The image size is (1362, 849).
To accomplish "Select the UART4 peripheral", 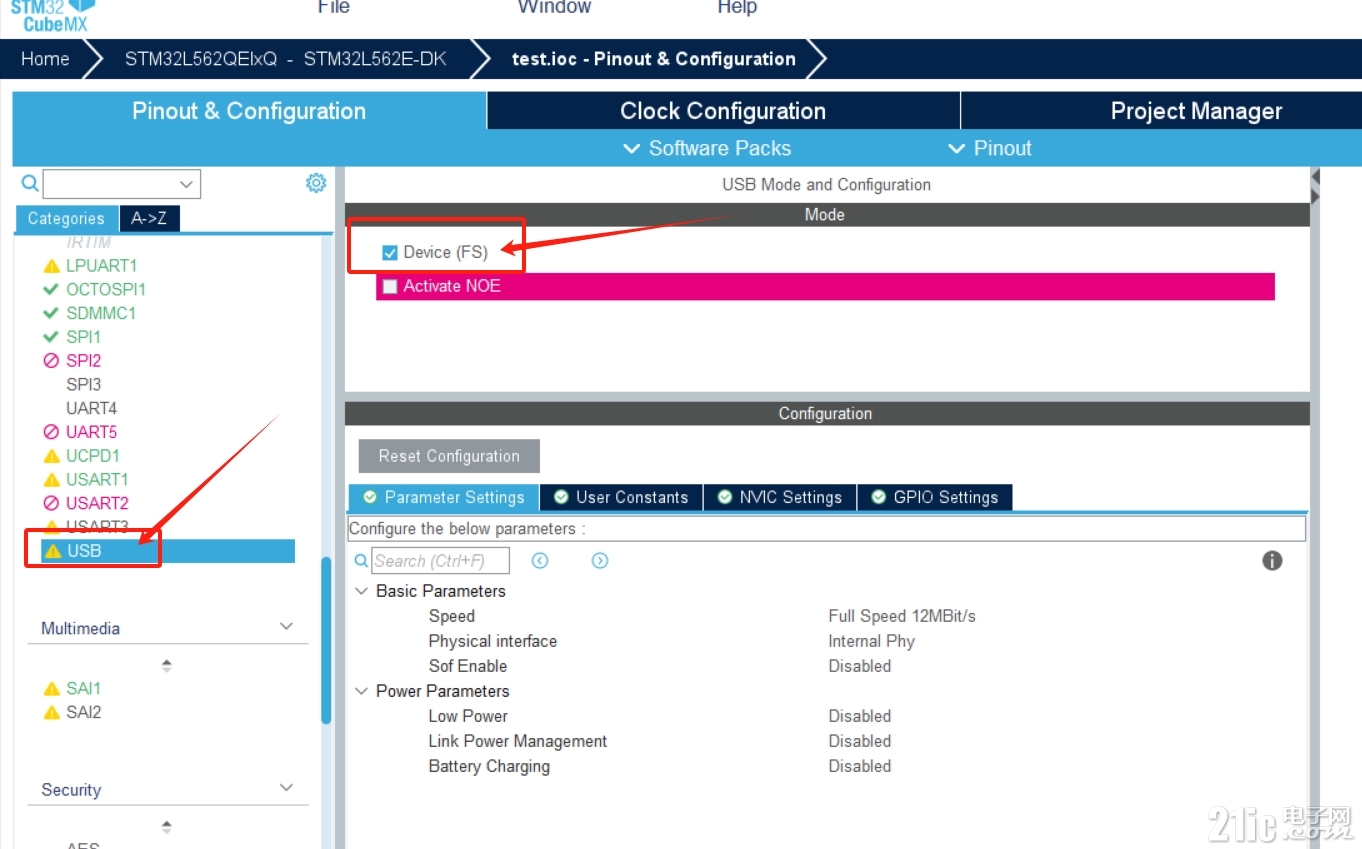I will 91,408.
